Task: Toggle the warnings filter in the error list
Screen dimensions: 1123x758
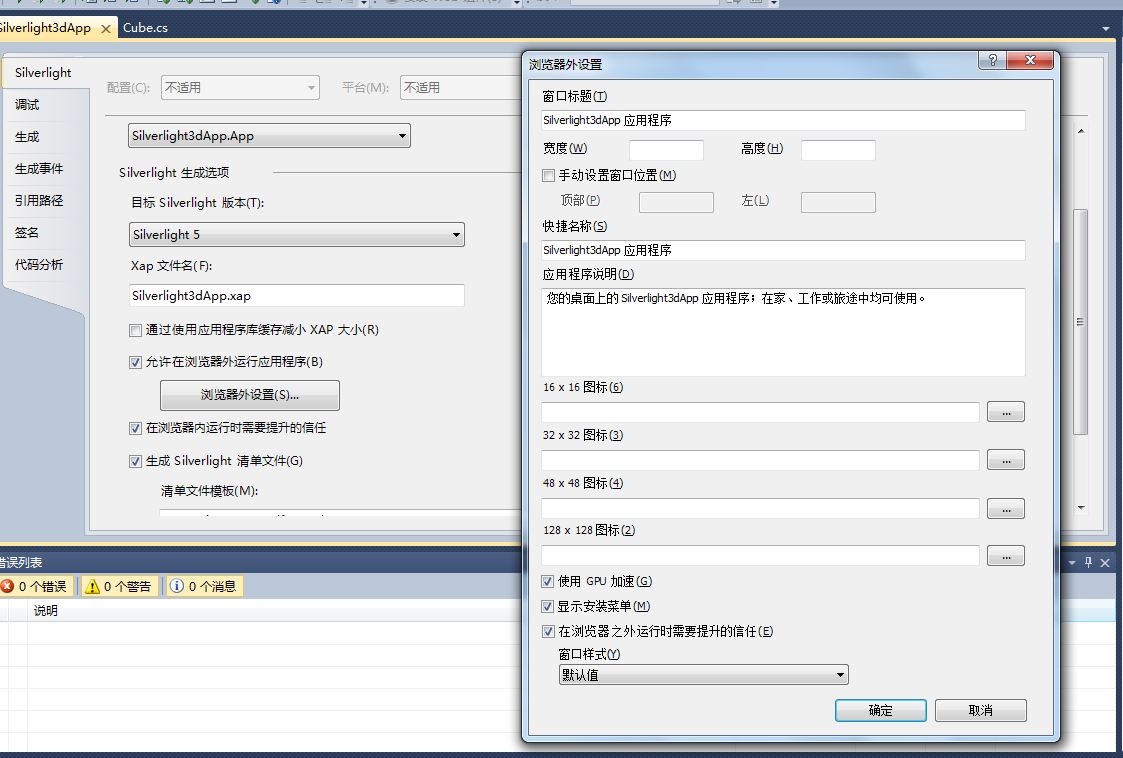Action: pos(119,586)
